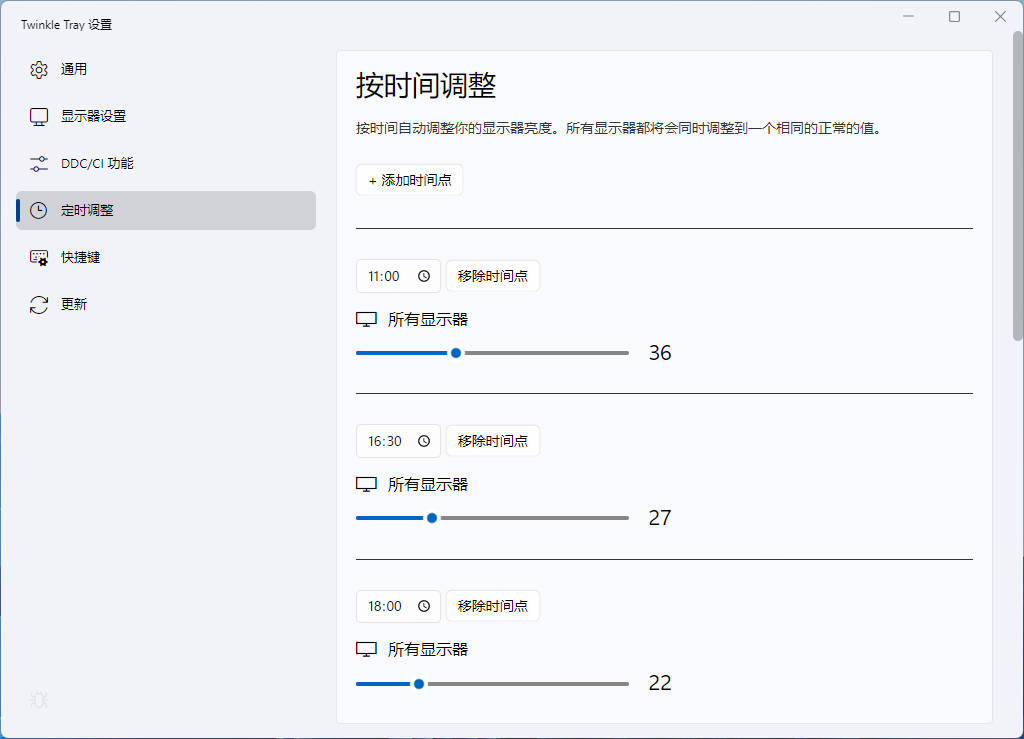Click the clock icon for 定时调整

coord(39,211)
